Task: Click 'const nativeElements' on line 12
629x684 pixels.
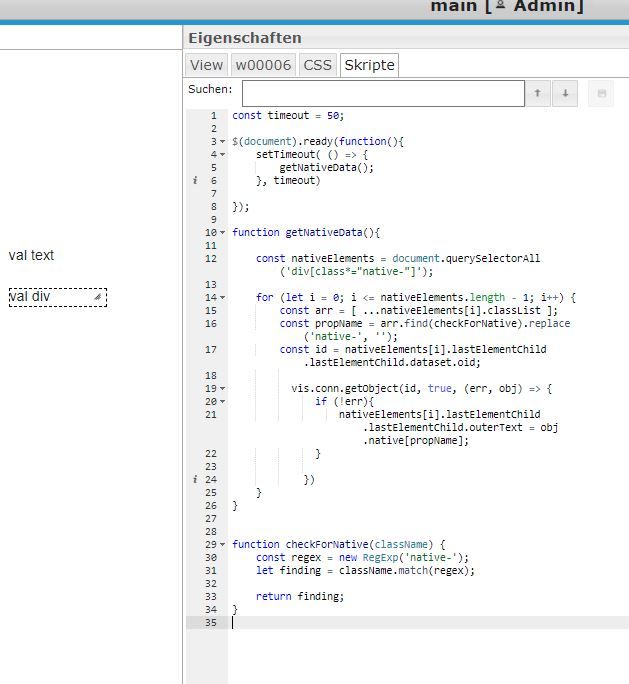Action: (315, 258)
